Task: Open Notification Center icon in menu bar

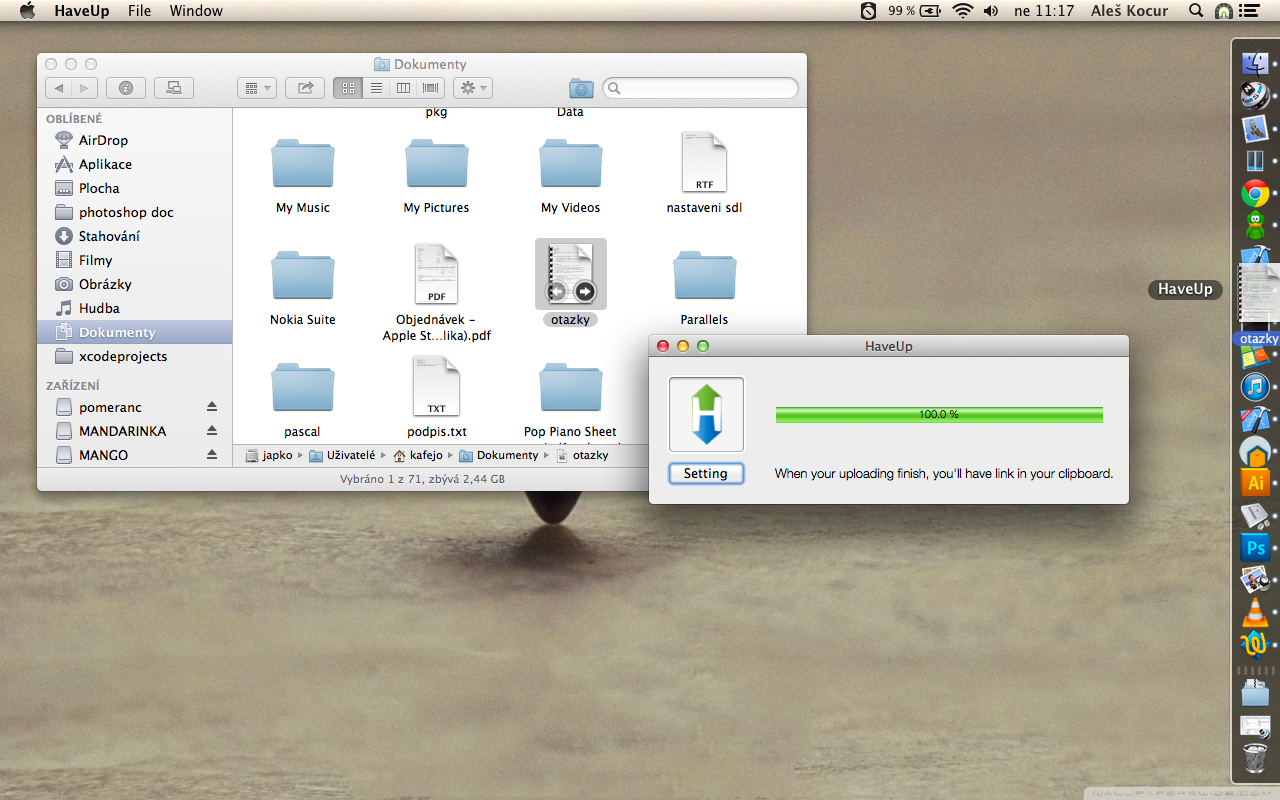Action: (1249, 11)
